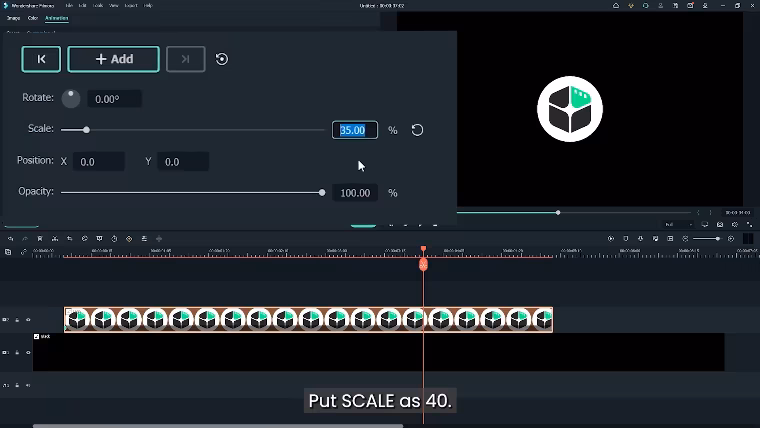Click the Adjust audio equalizer icon

[x=144, y=238]
